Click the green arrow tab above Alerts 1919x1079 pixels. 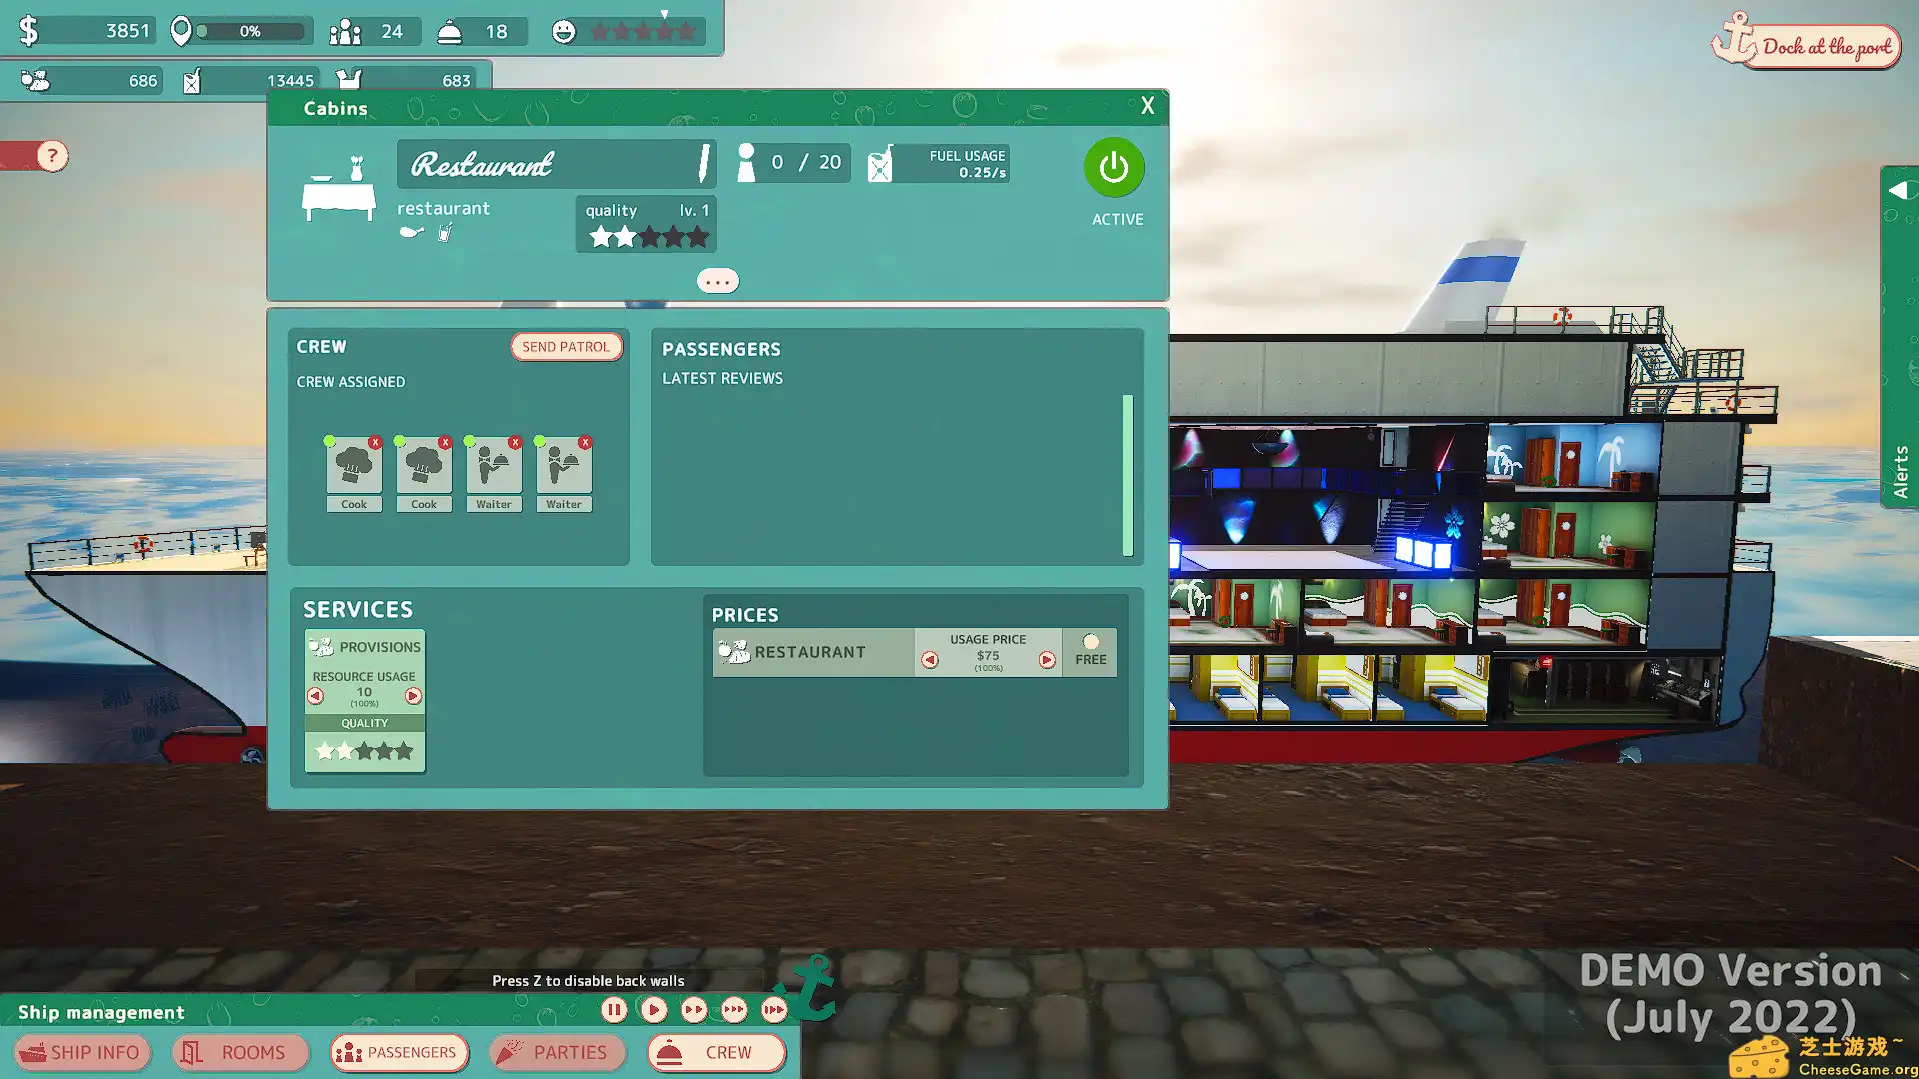[1898, 190]
